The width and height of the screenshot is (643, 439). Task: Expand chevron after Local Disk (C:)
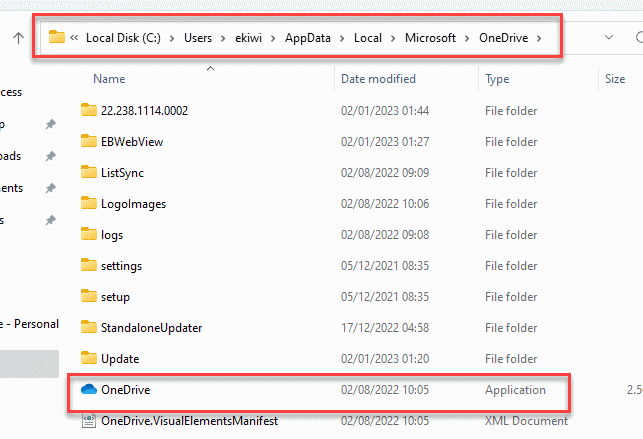(x=172, y=39)
